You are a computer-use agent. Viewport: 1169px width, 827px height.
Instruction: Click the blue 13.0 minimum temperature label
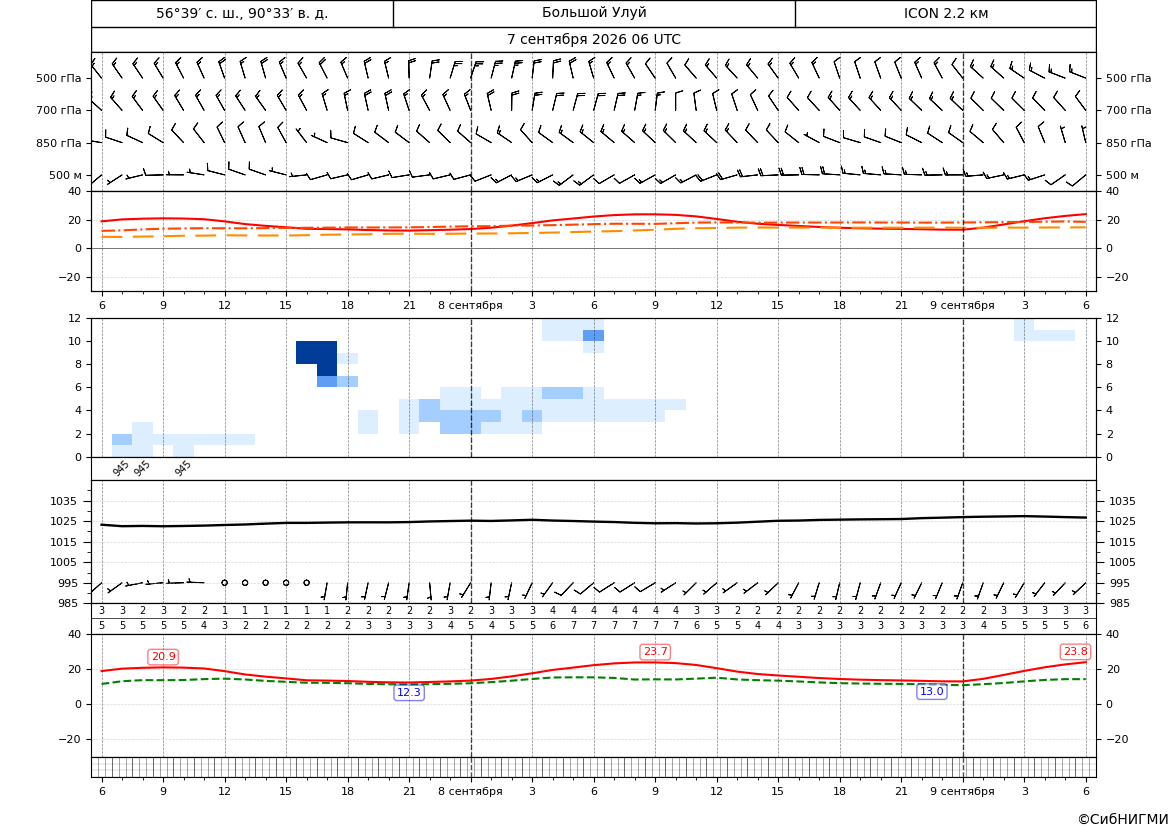pos(931,691)
